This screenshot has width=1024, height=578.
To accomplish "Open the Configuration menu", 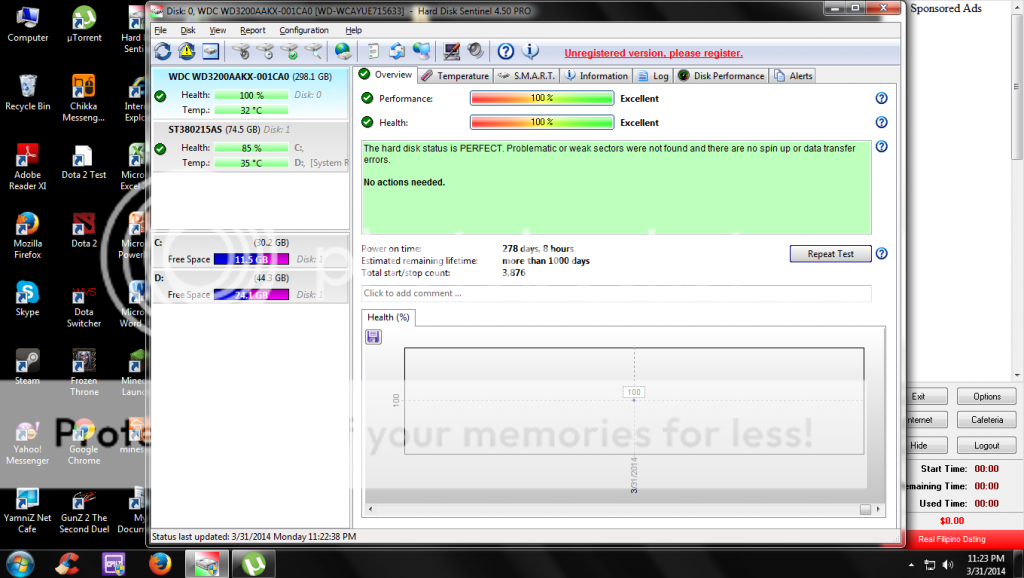I will tap(303, 30).
